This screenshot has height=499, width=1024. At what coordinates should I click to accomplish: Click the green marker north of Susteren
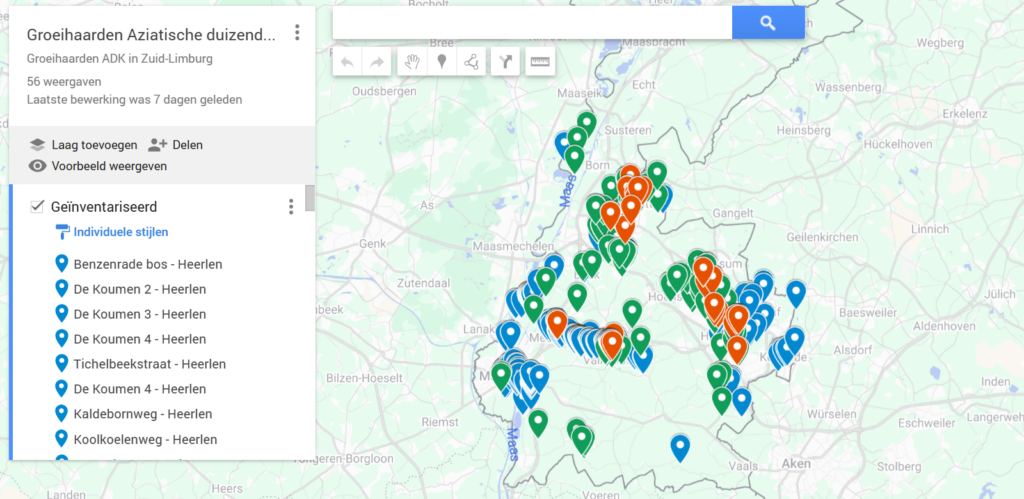click(586, 124)
